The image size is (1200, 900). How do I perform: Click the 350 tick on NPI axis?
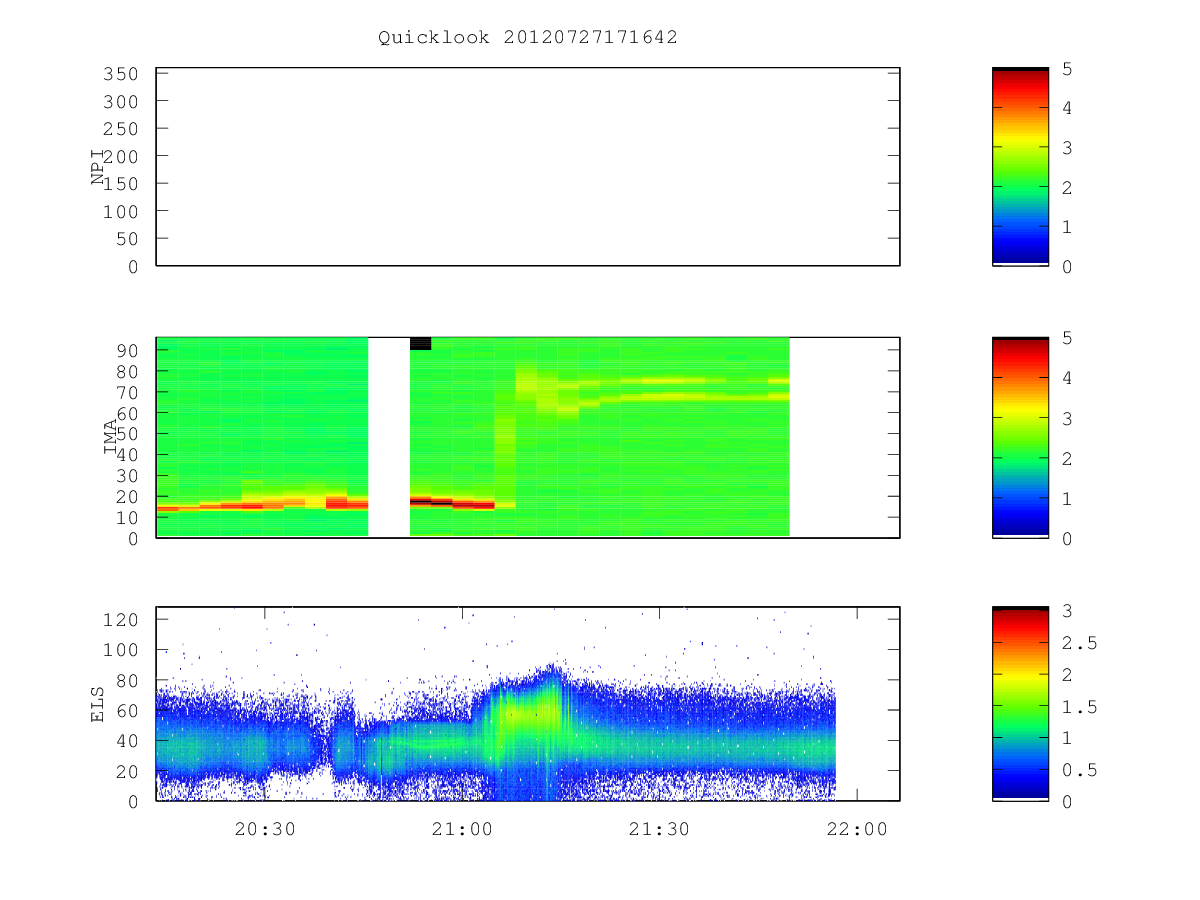point(121,74)
